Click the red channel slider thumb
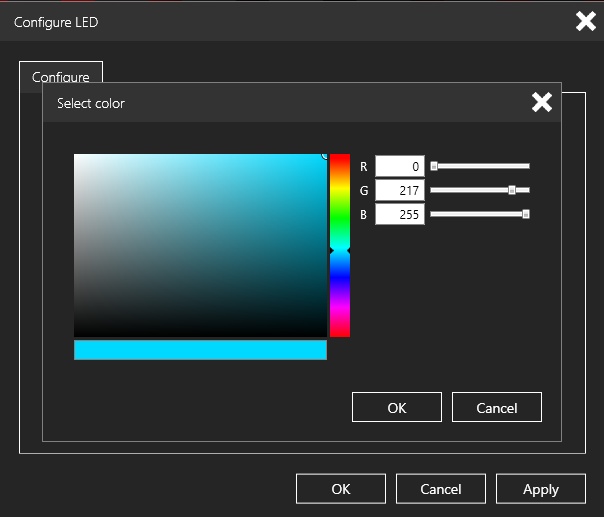 click(x=434, y=166)
